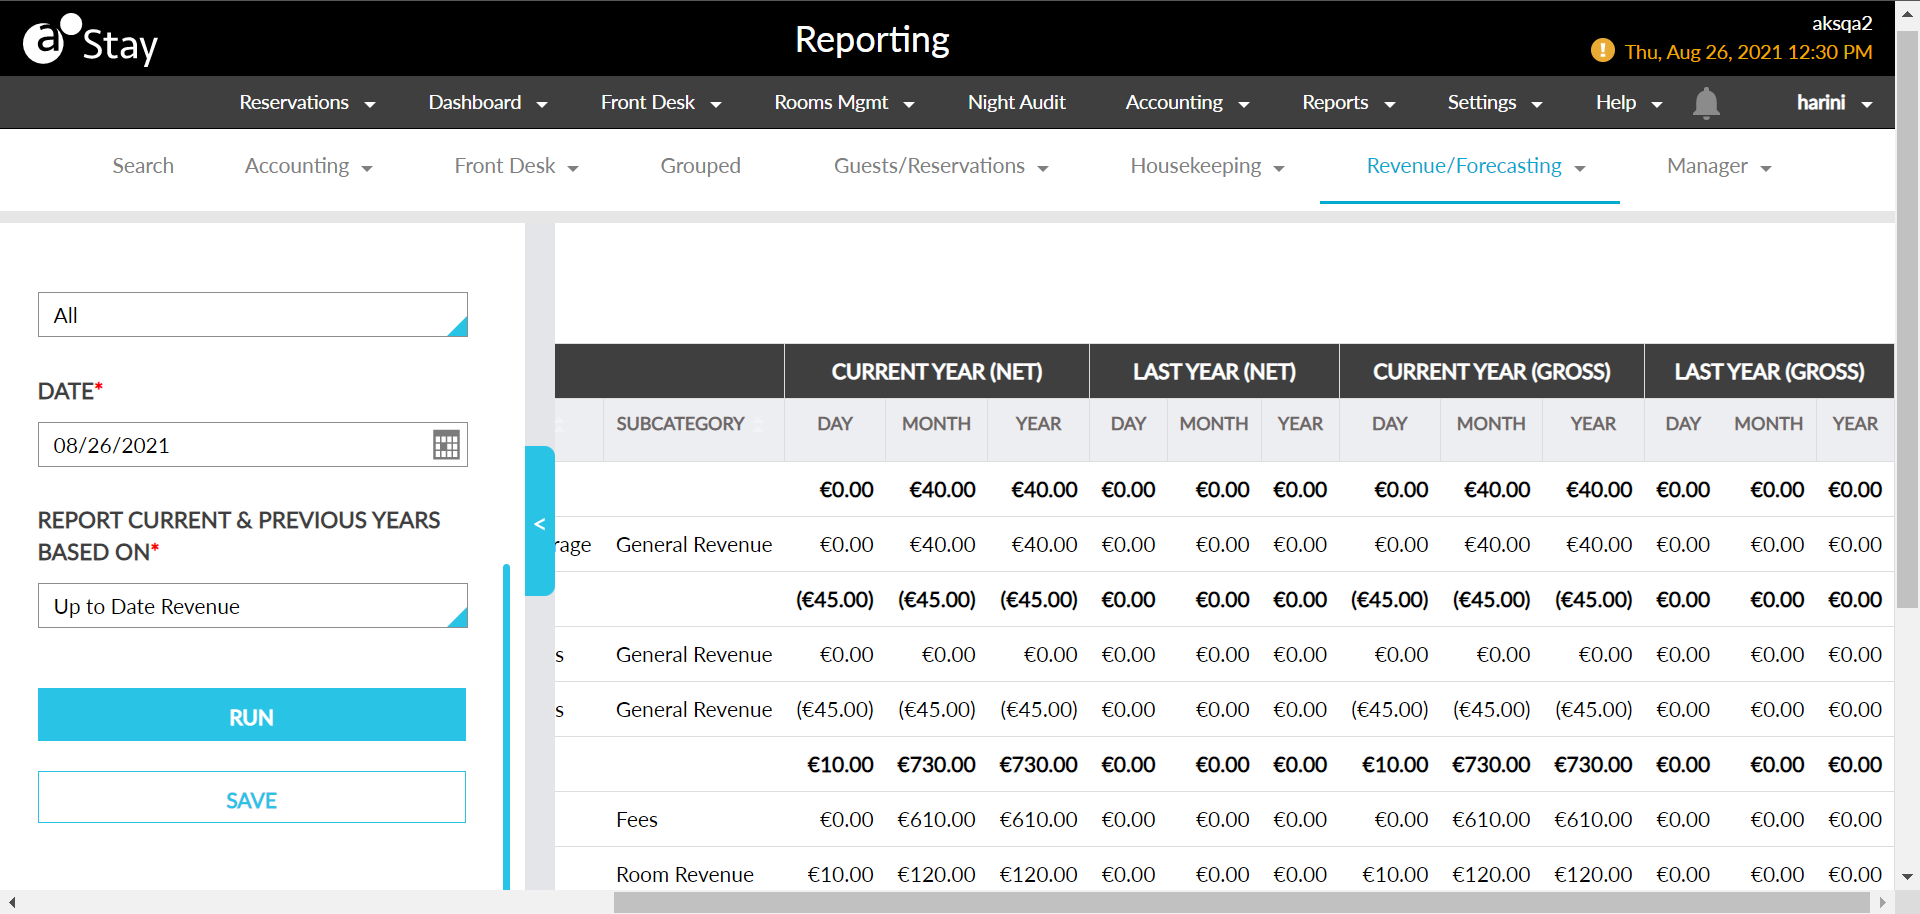This screenshot has height=914, width=1920.
Task: Click the date and time display
Action: (1748, 52)
